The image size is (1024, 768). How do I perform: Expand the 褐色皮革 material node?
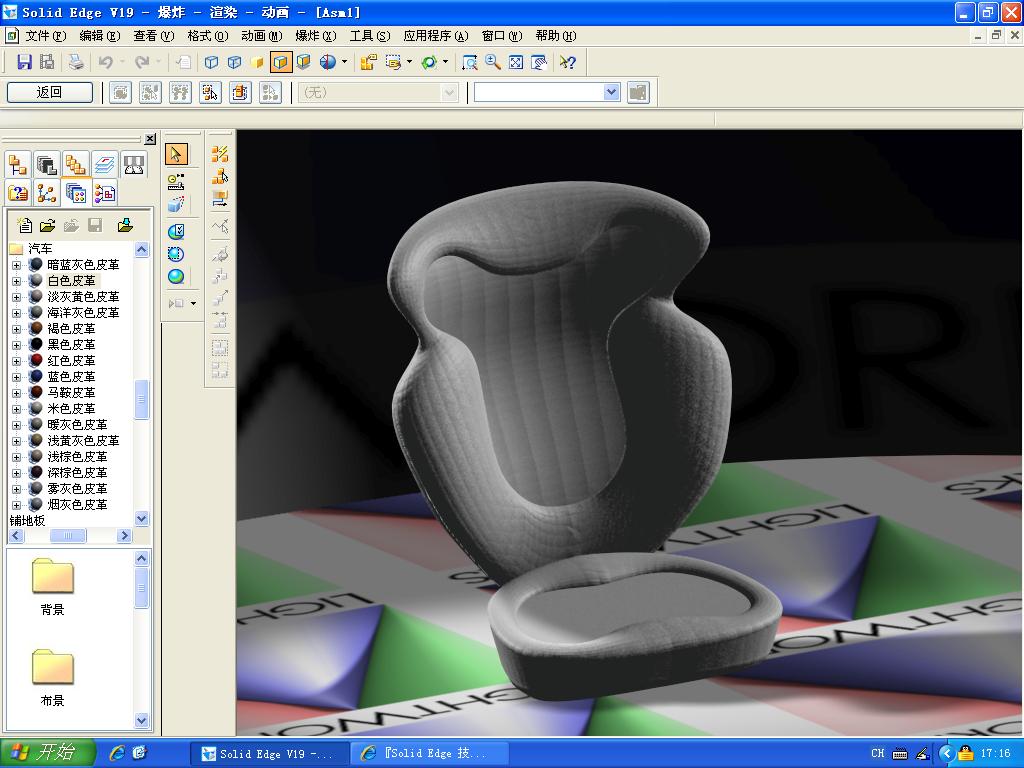(16, 329)
